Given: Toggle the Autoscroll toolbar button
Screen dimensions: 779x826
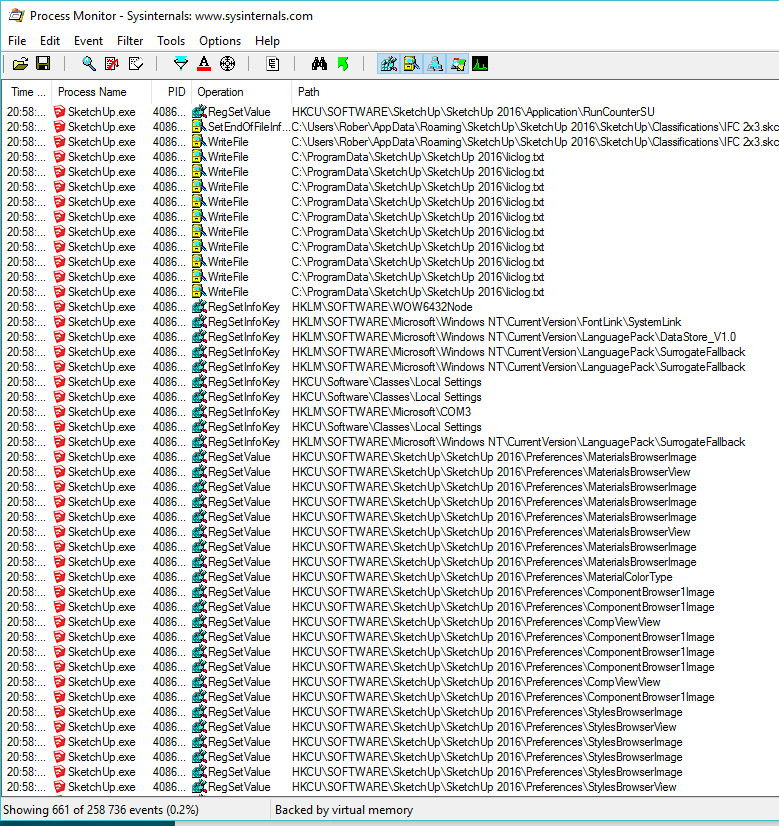Looking at the screenshot, I should (x=112, y=64).
